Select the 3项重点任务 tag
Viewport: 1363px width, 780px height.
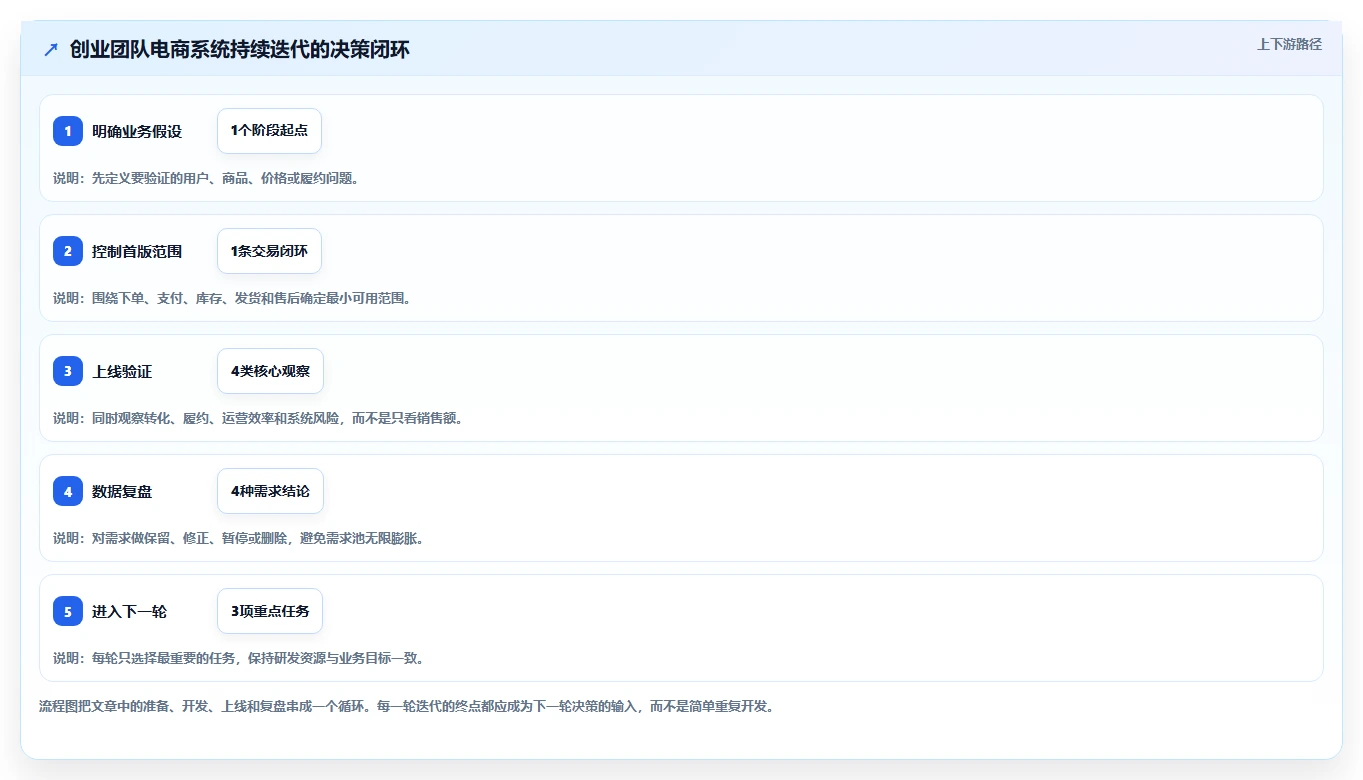point(270,611)
